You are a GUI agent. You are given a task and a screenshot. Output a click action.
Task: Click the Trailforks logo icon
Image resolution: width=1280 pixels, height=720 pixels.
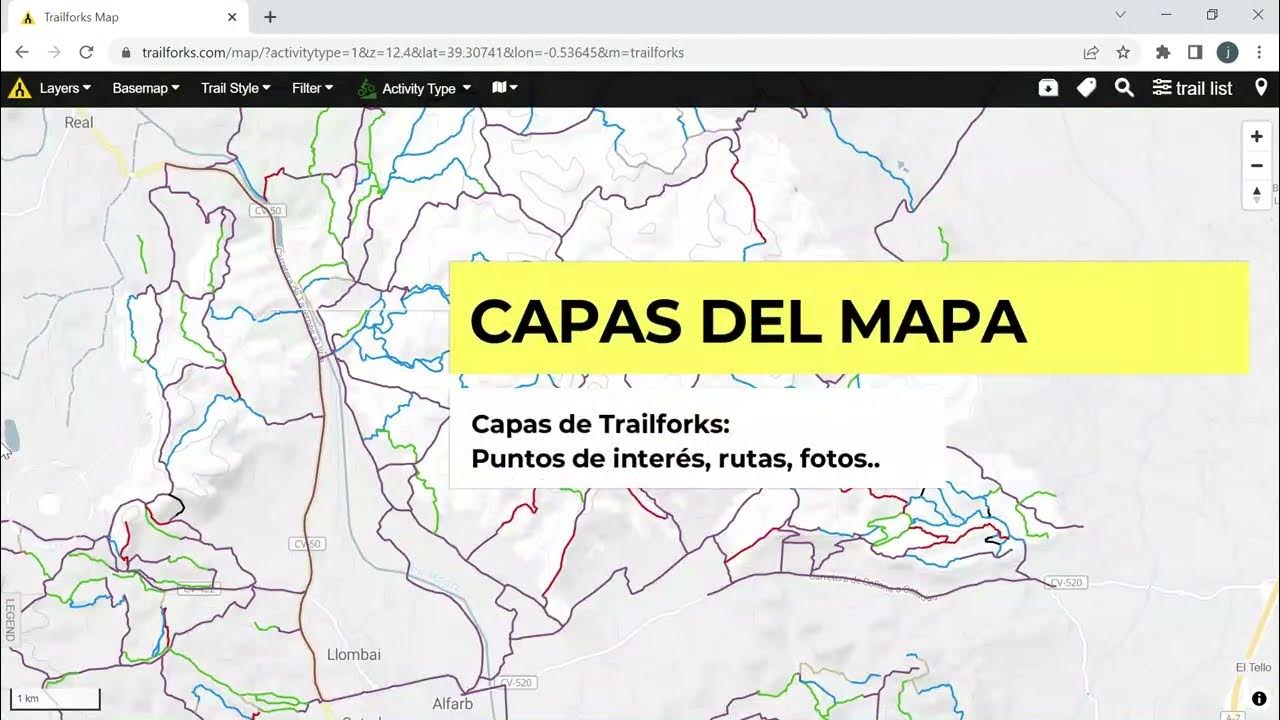click(19, 88)
